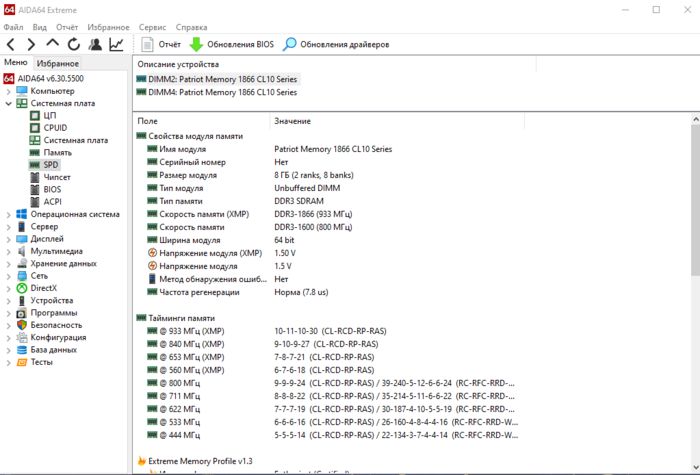Switch to the Избранное sidebar tab
This screenshot has width=700, height=475.
58,63
